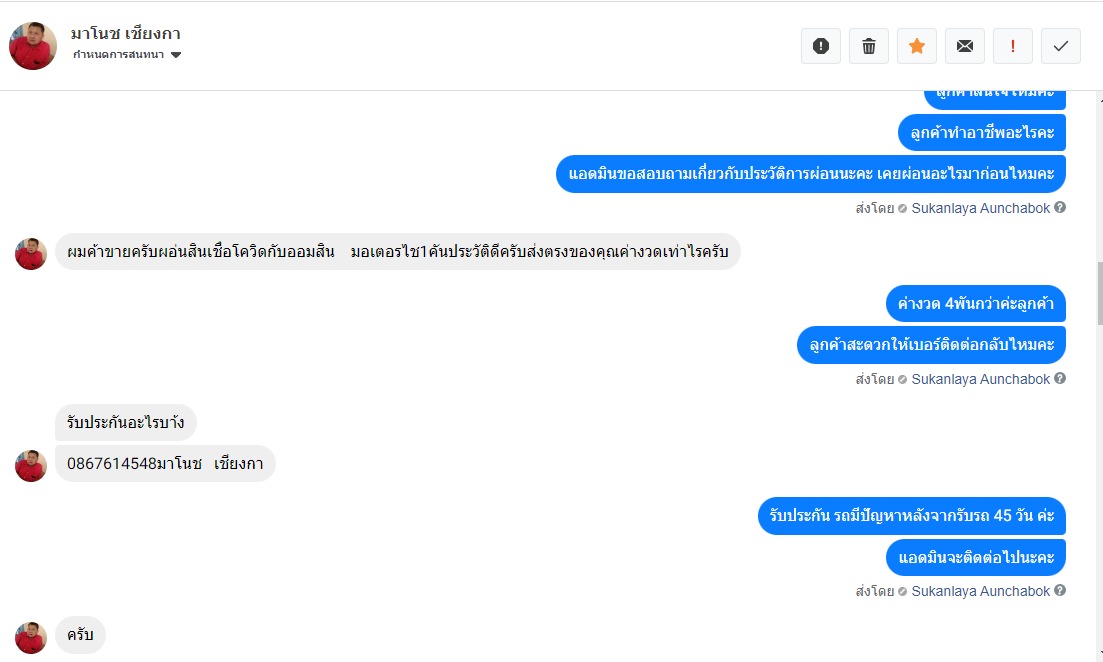Select the message bubble with 0867614548

[164, 464]
